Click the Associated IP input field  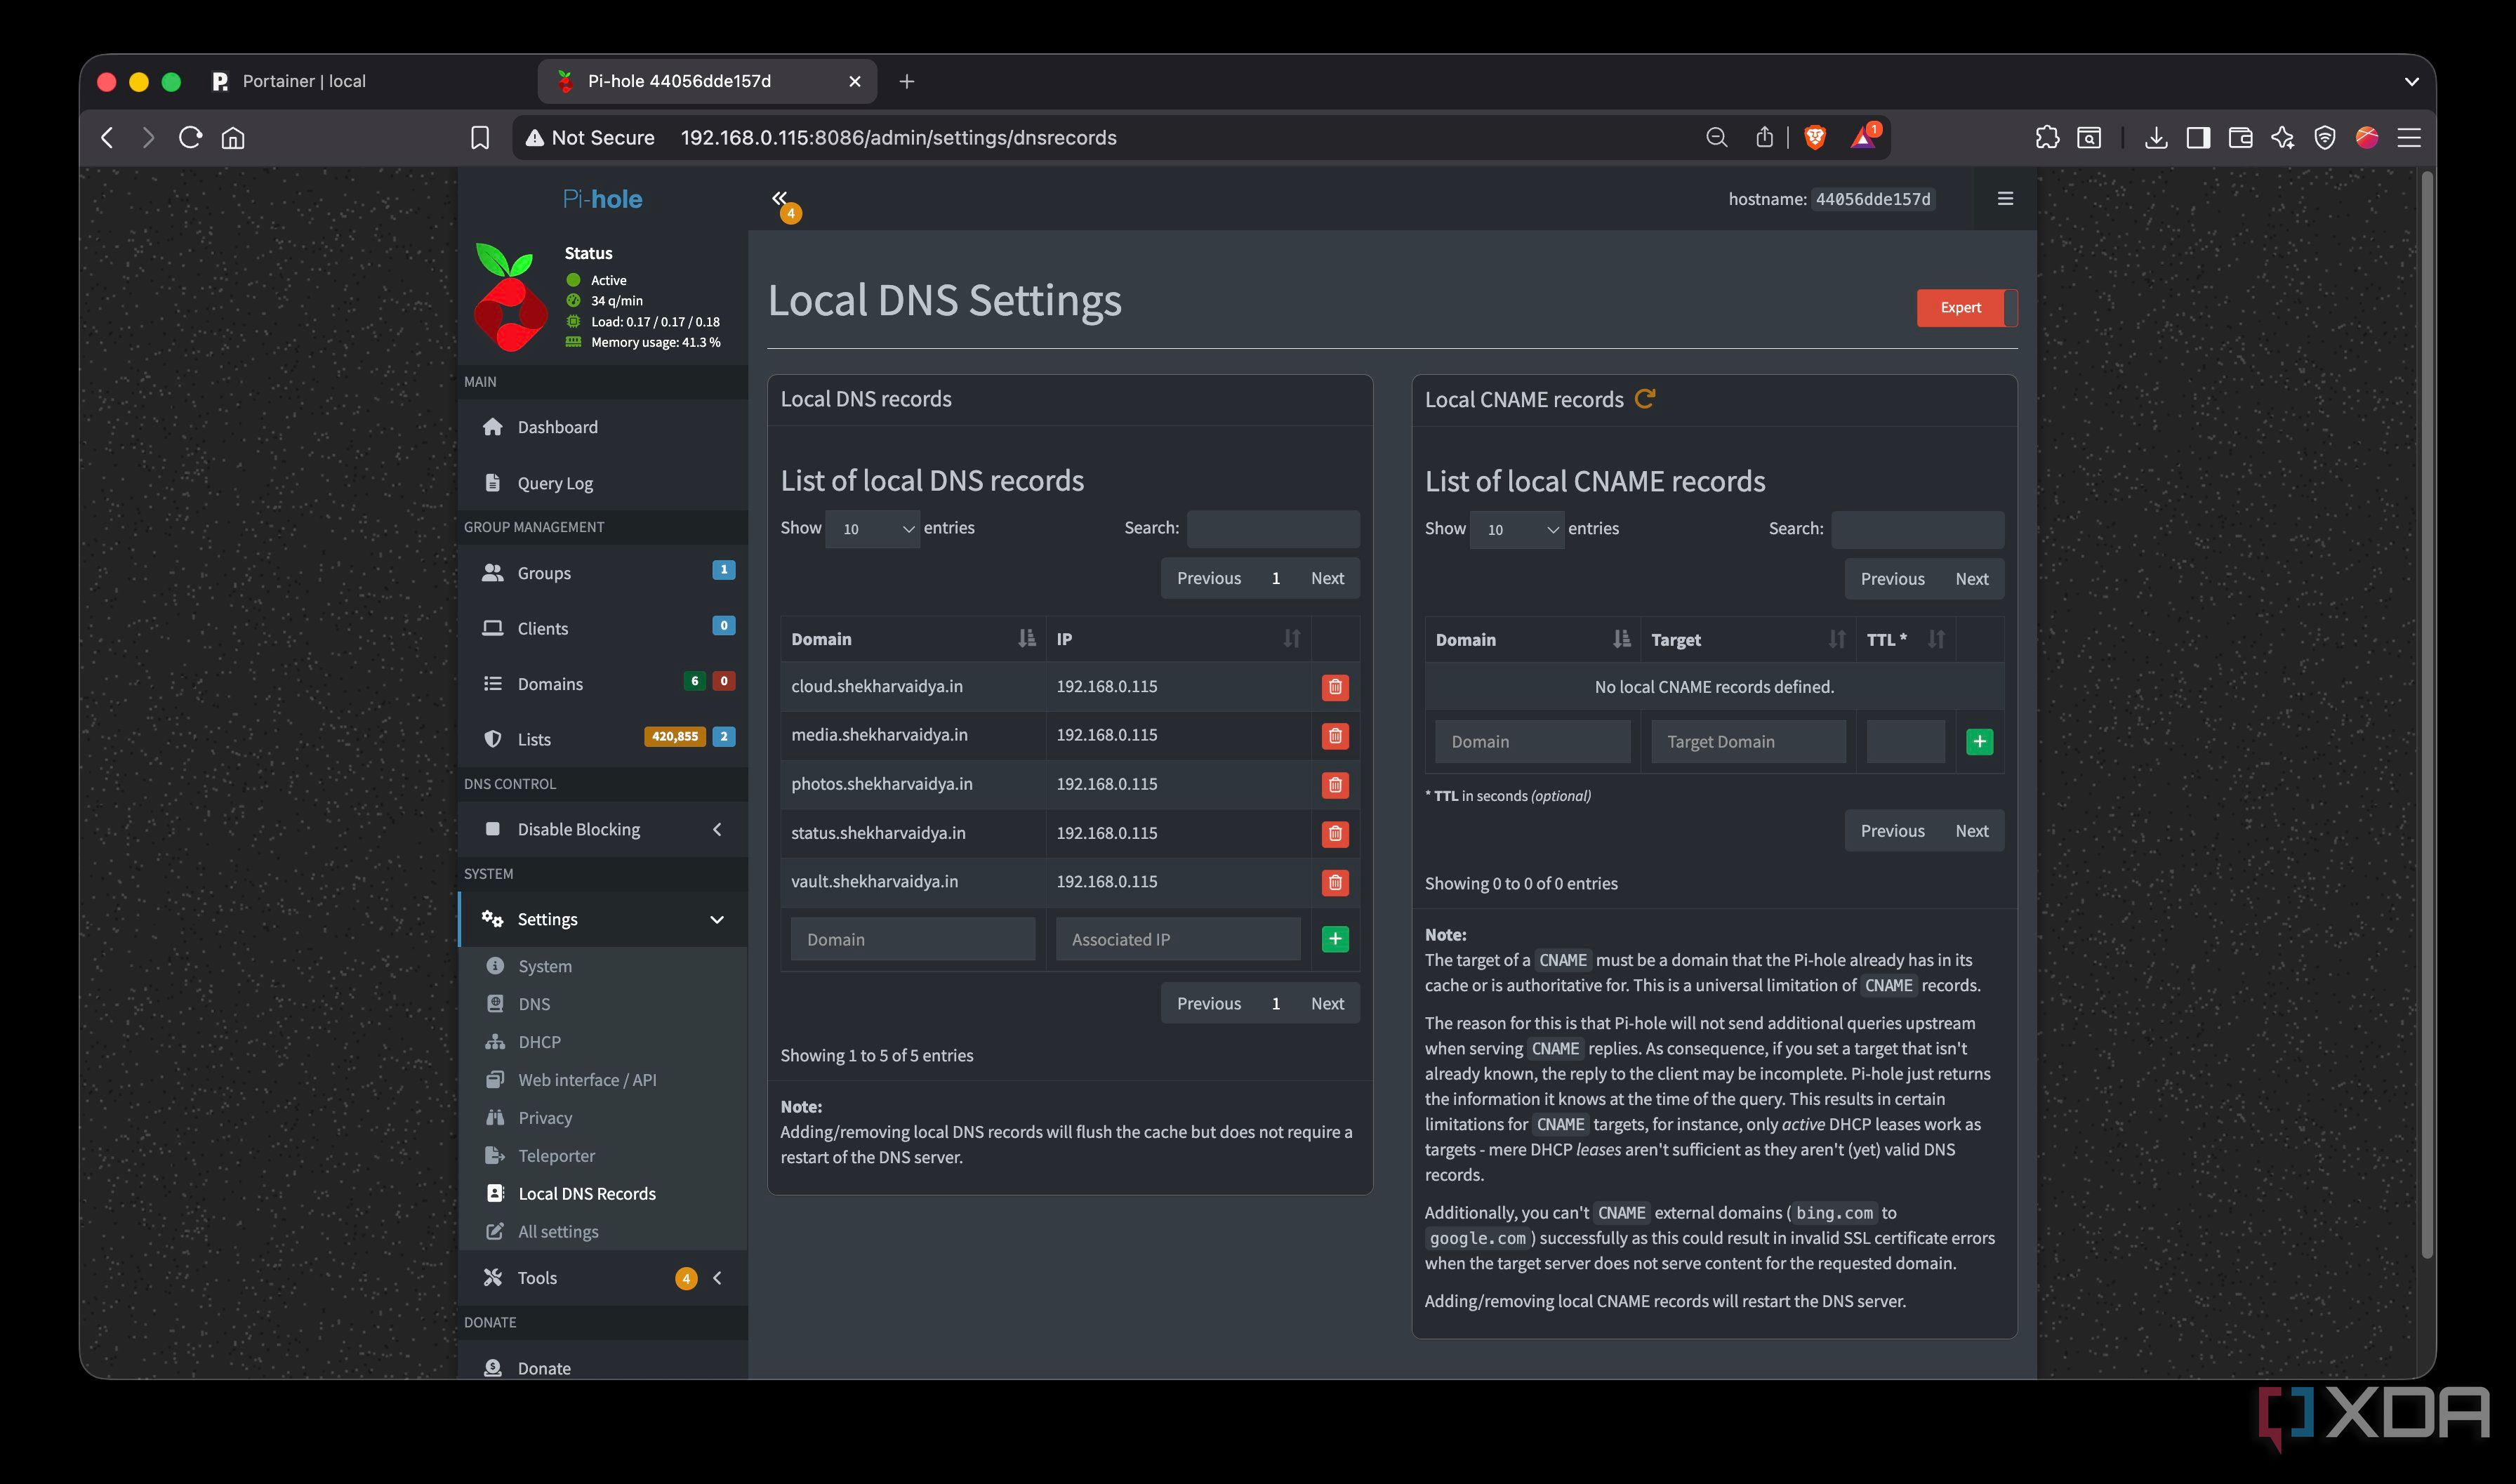[x=1178, y=939]
